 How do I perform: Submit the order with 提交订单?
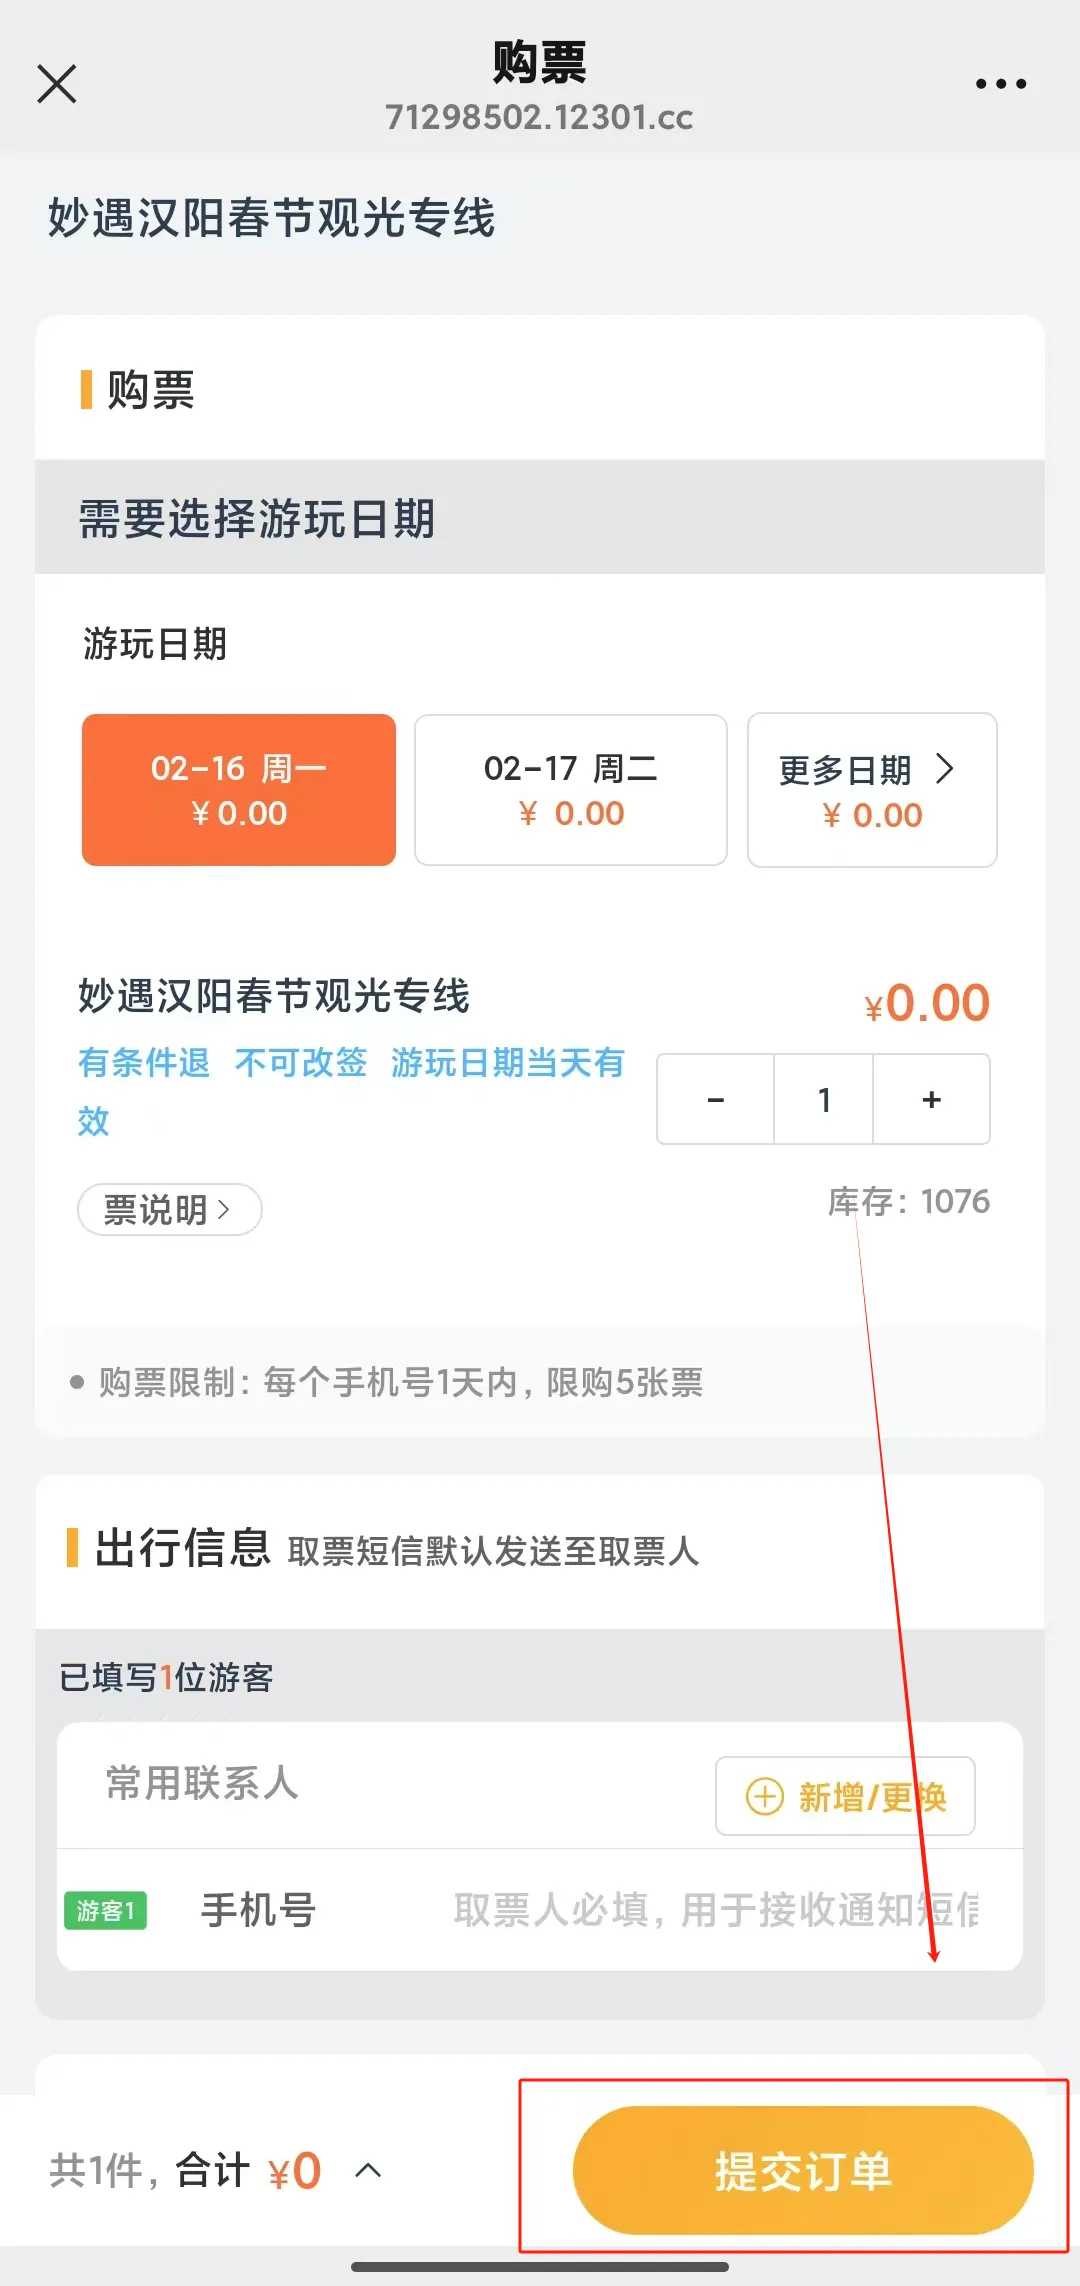802,2170
